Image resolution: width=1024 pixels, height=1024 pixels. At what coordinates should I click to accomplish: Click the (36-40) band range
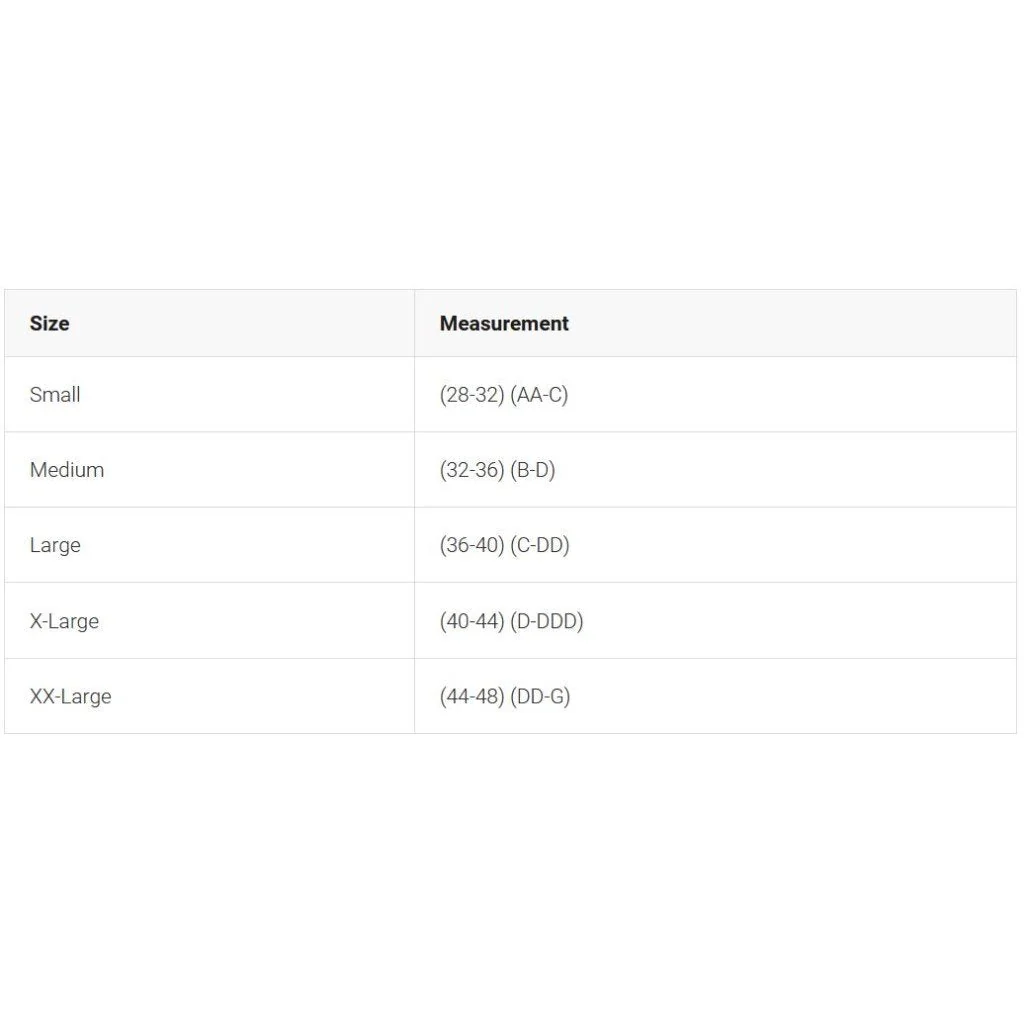(472, 545)
